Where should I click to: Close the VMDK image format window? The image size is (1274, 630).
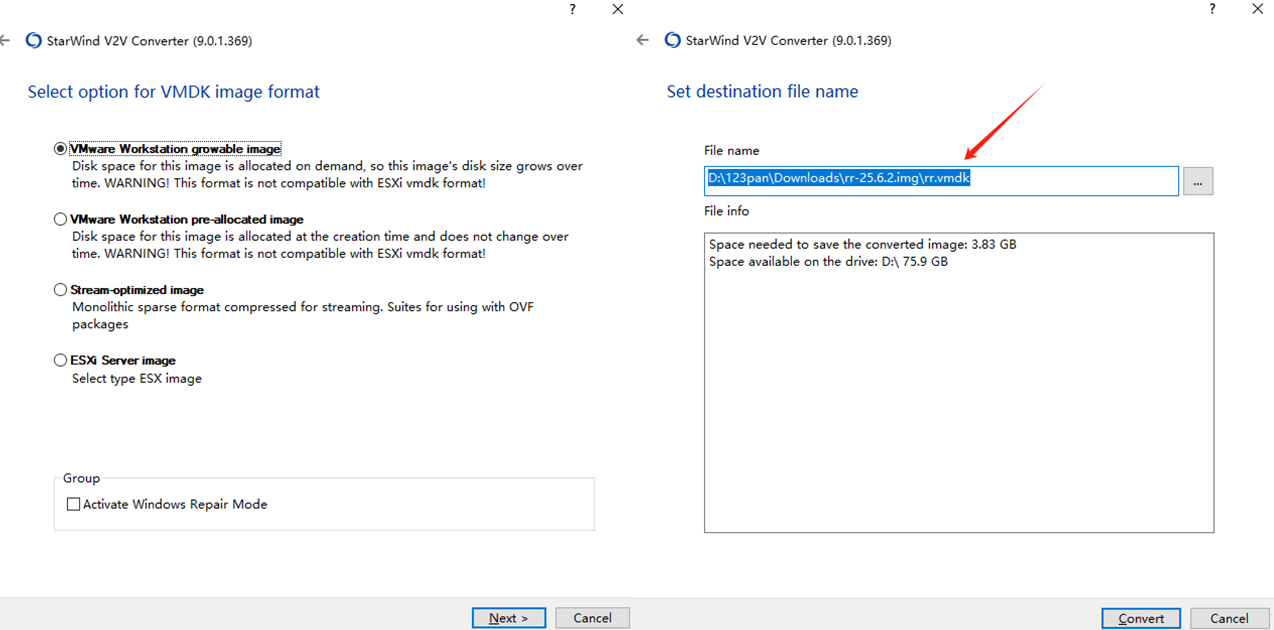pyautogui.click(x=618, y=9)
